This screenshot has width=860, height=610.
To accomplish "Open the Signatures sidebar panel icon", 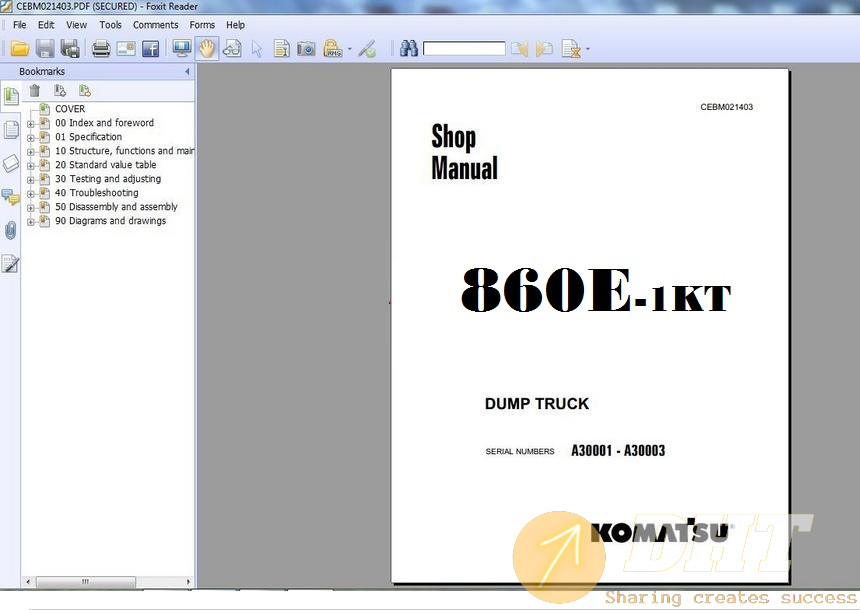I will (10, 264).
